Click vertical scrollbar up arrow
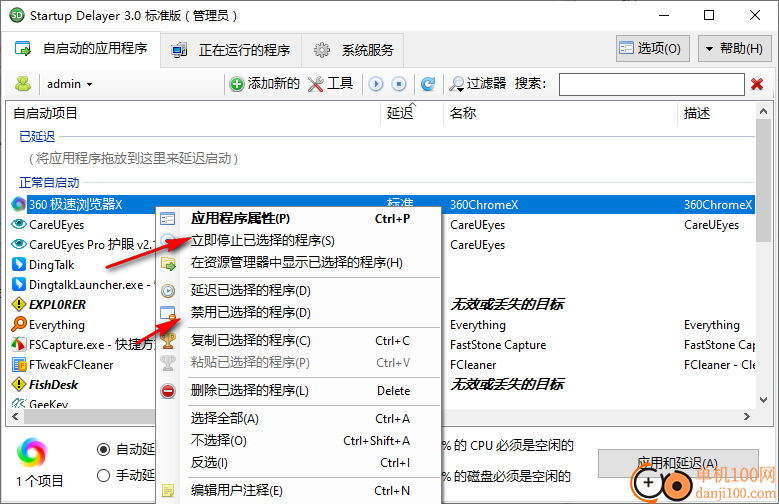The height and width of the screenshot is (504, 779). click(764, 112)
